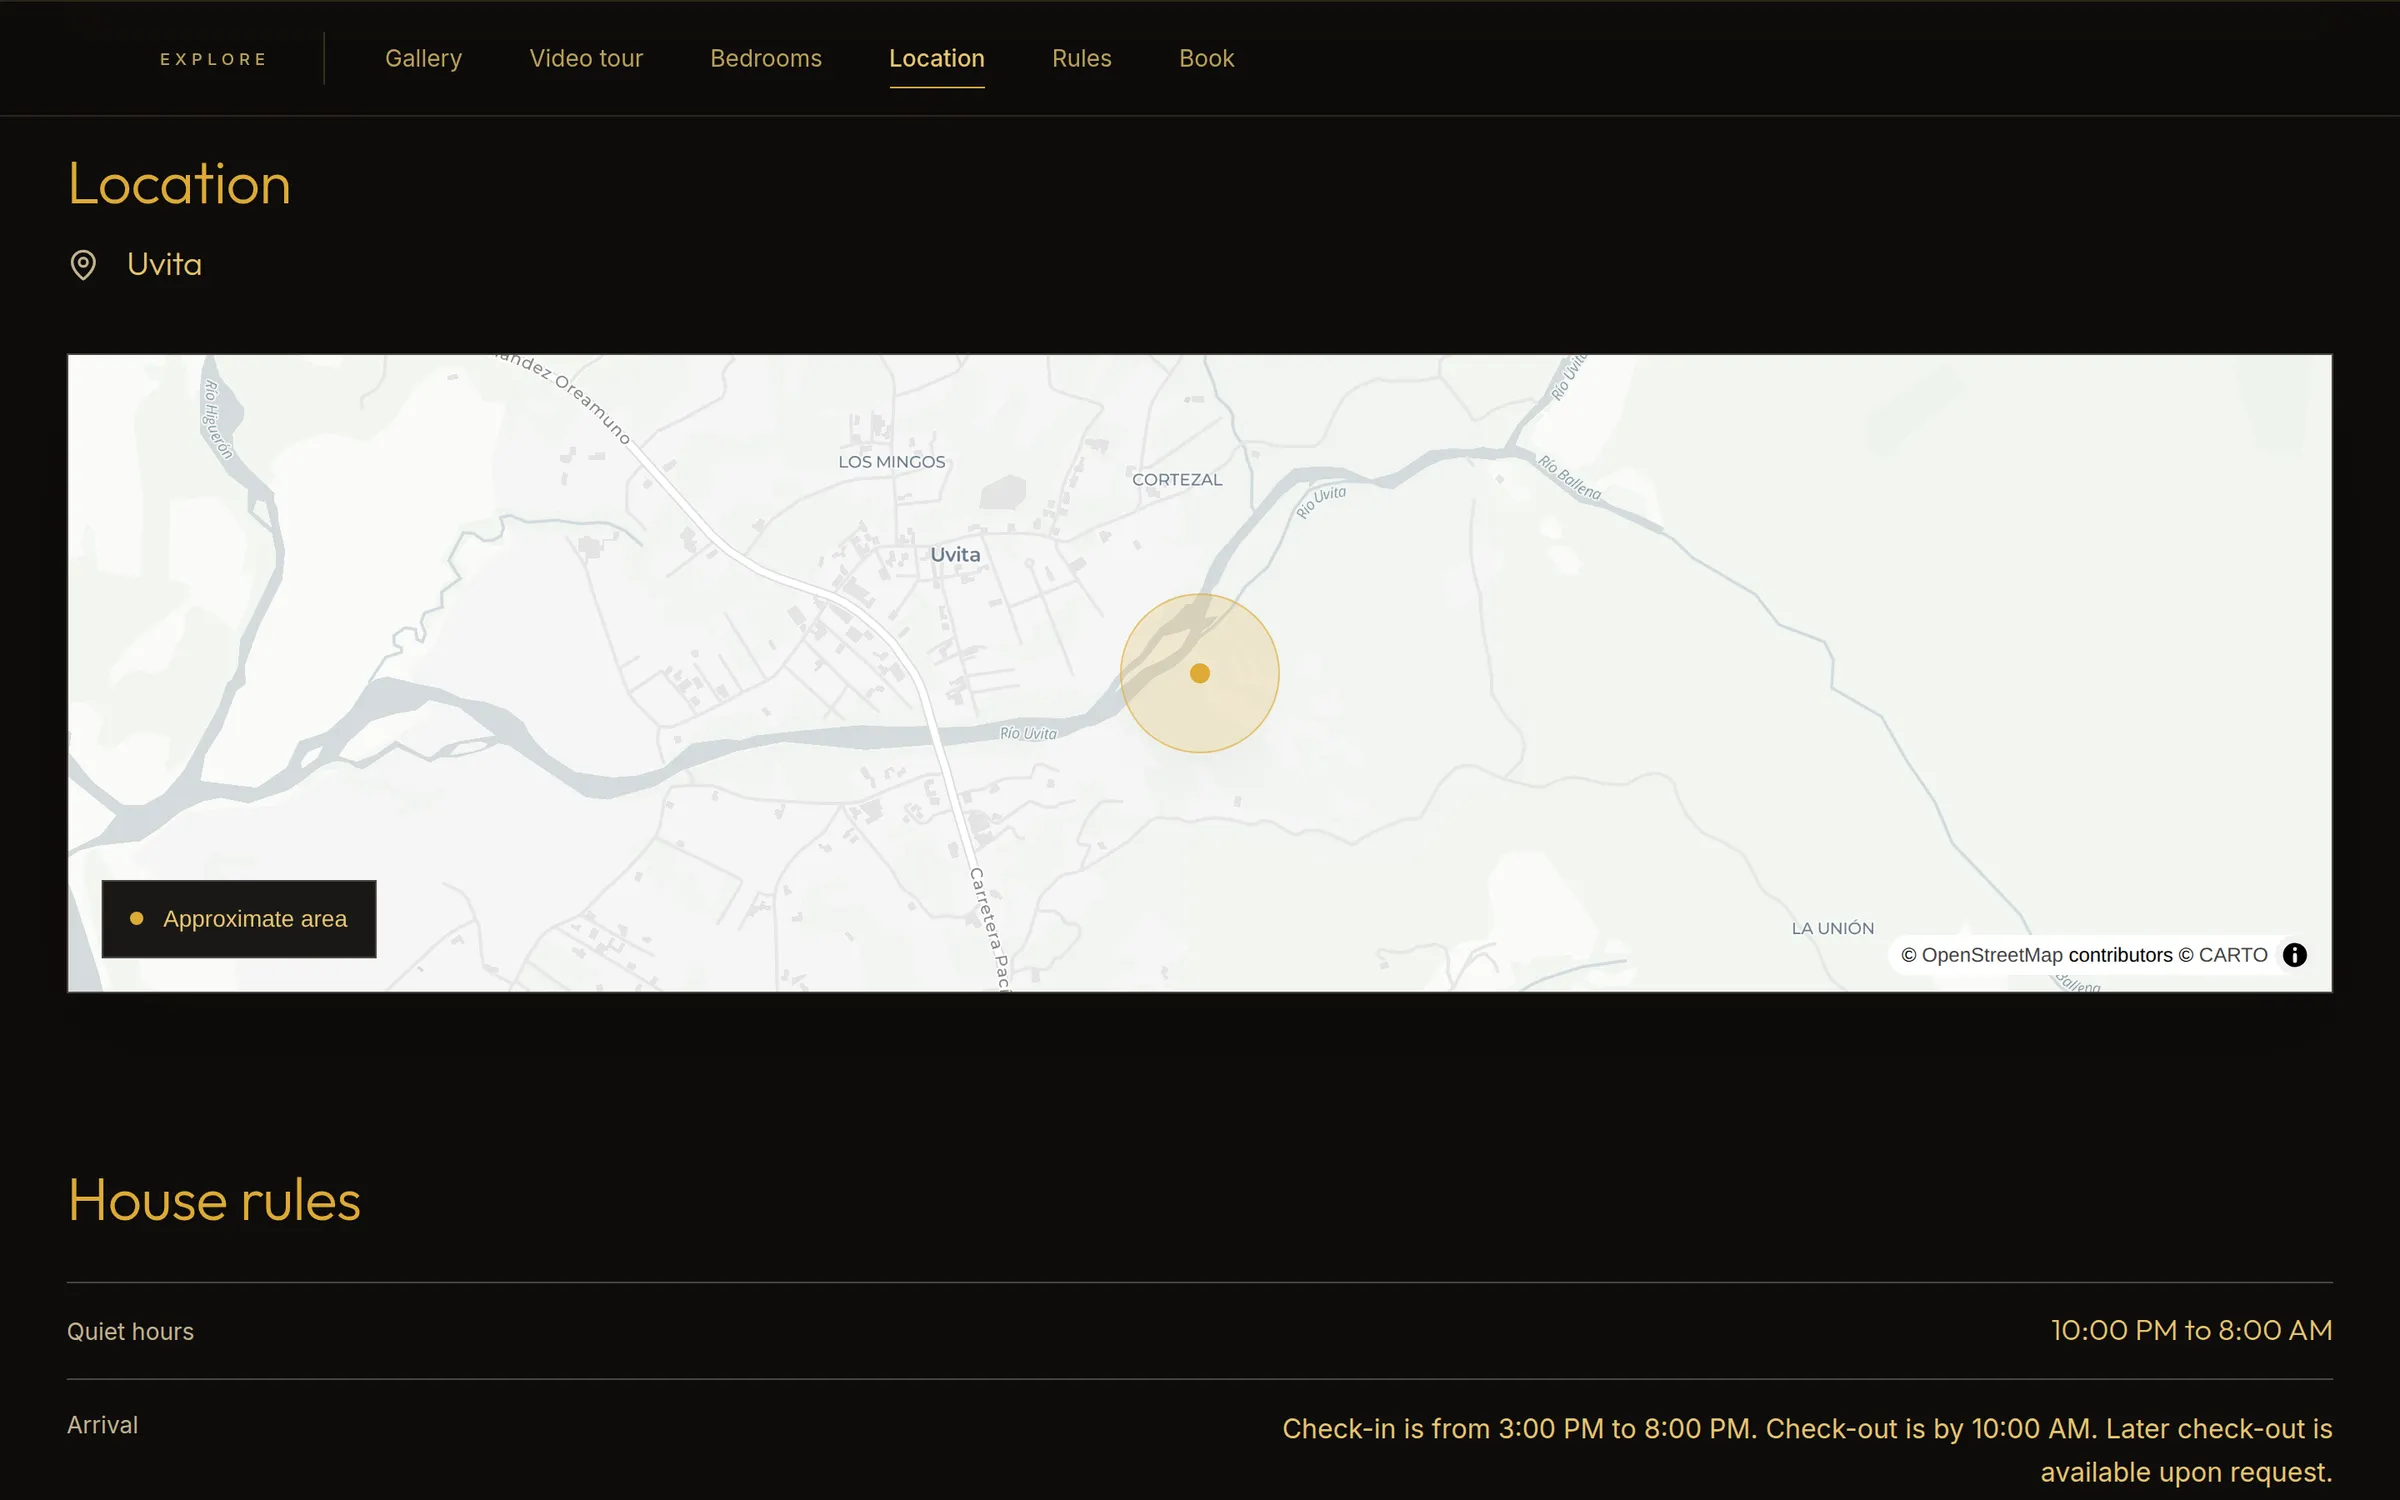Select the Location tab
The width and height of the screenshot is (2400, 1500).
click(x=937, y=59)
